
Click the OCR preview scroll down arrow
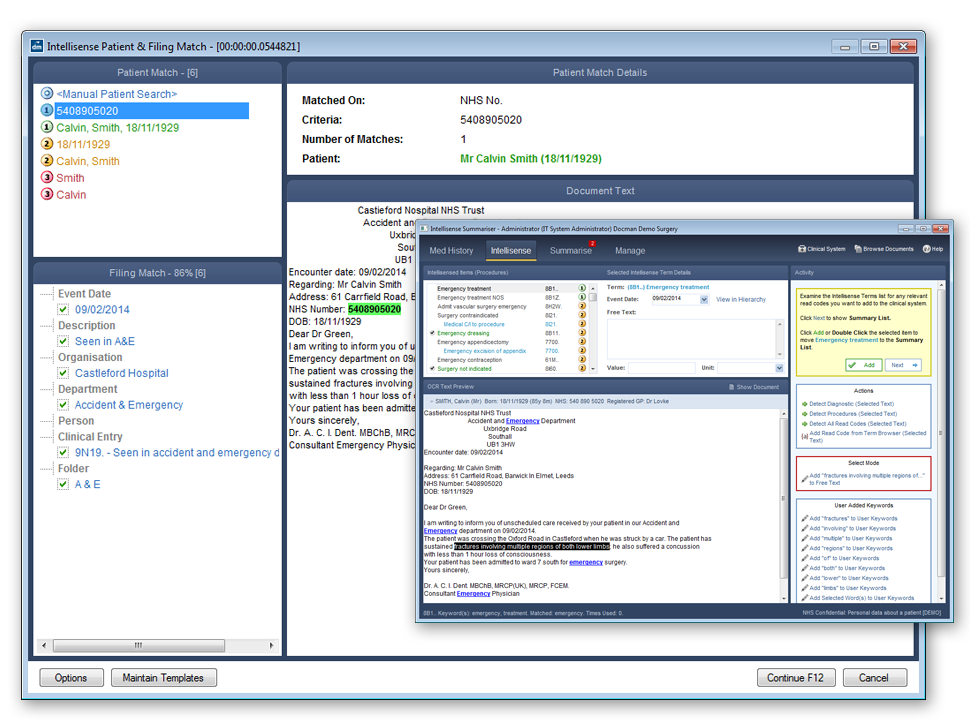pos(784,598)
